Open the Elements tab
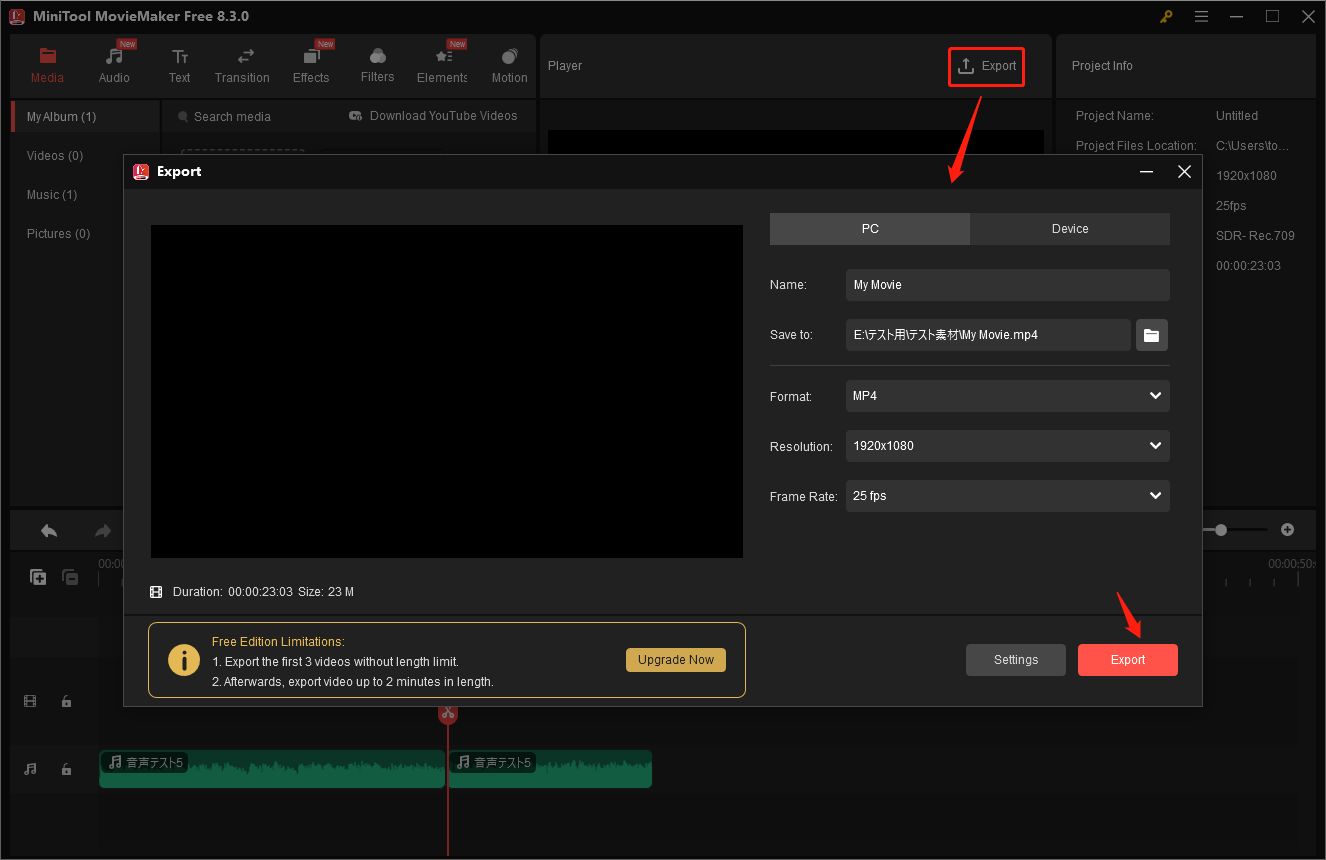 (442, 65)
